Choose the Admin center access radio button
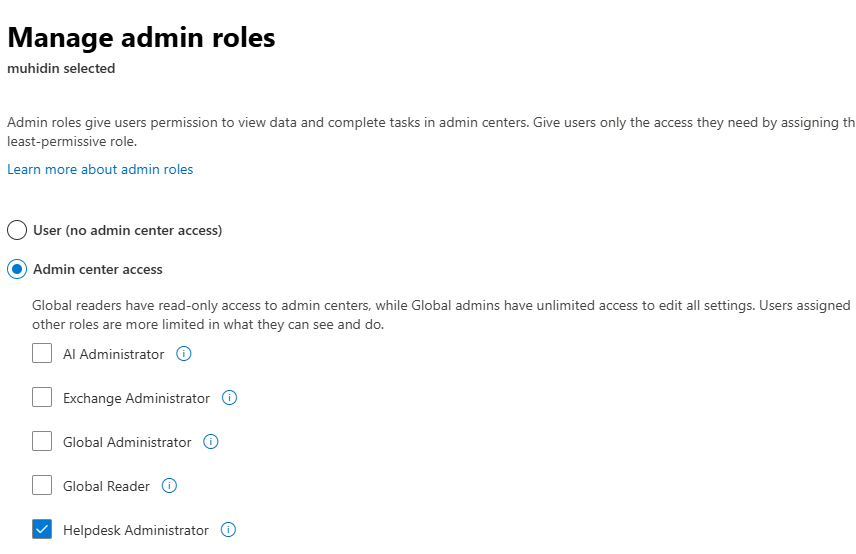The width and height of the screenshot is (856, 554). [x=17, y=269]
